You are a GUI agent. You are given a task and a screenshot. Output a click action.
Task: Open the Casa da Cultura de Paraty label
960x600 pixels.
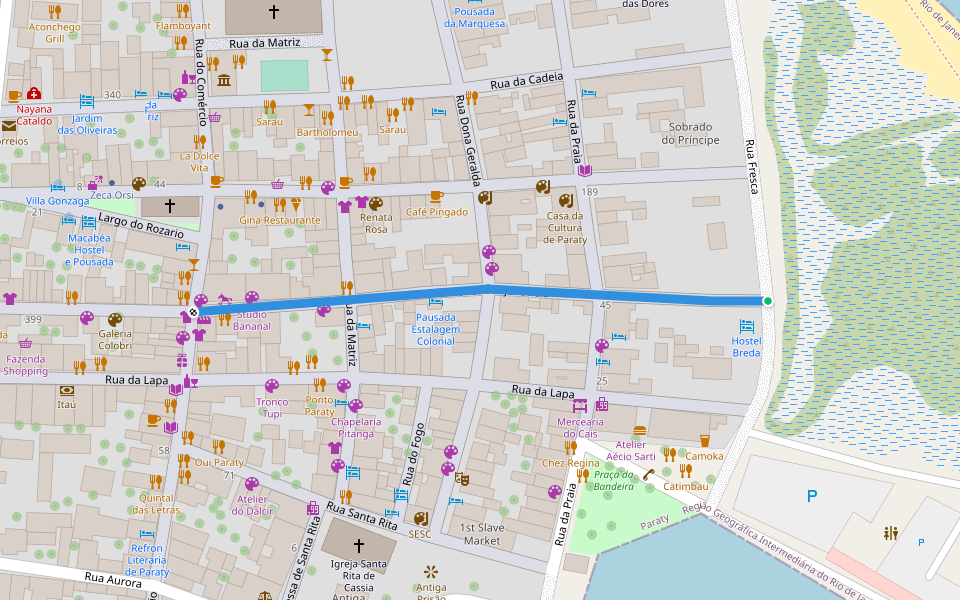point(565,227)
